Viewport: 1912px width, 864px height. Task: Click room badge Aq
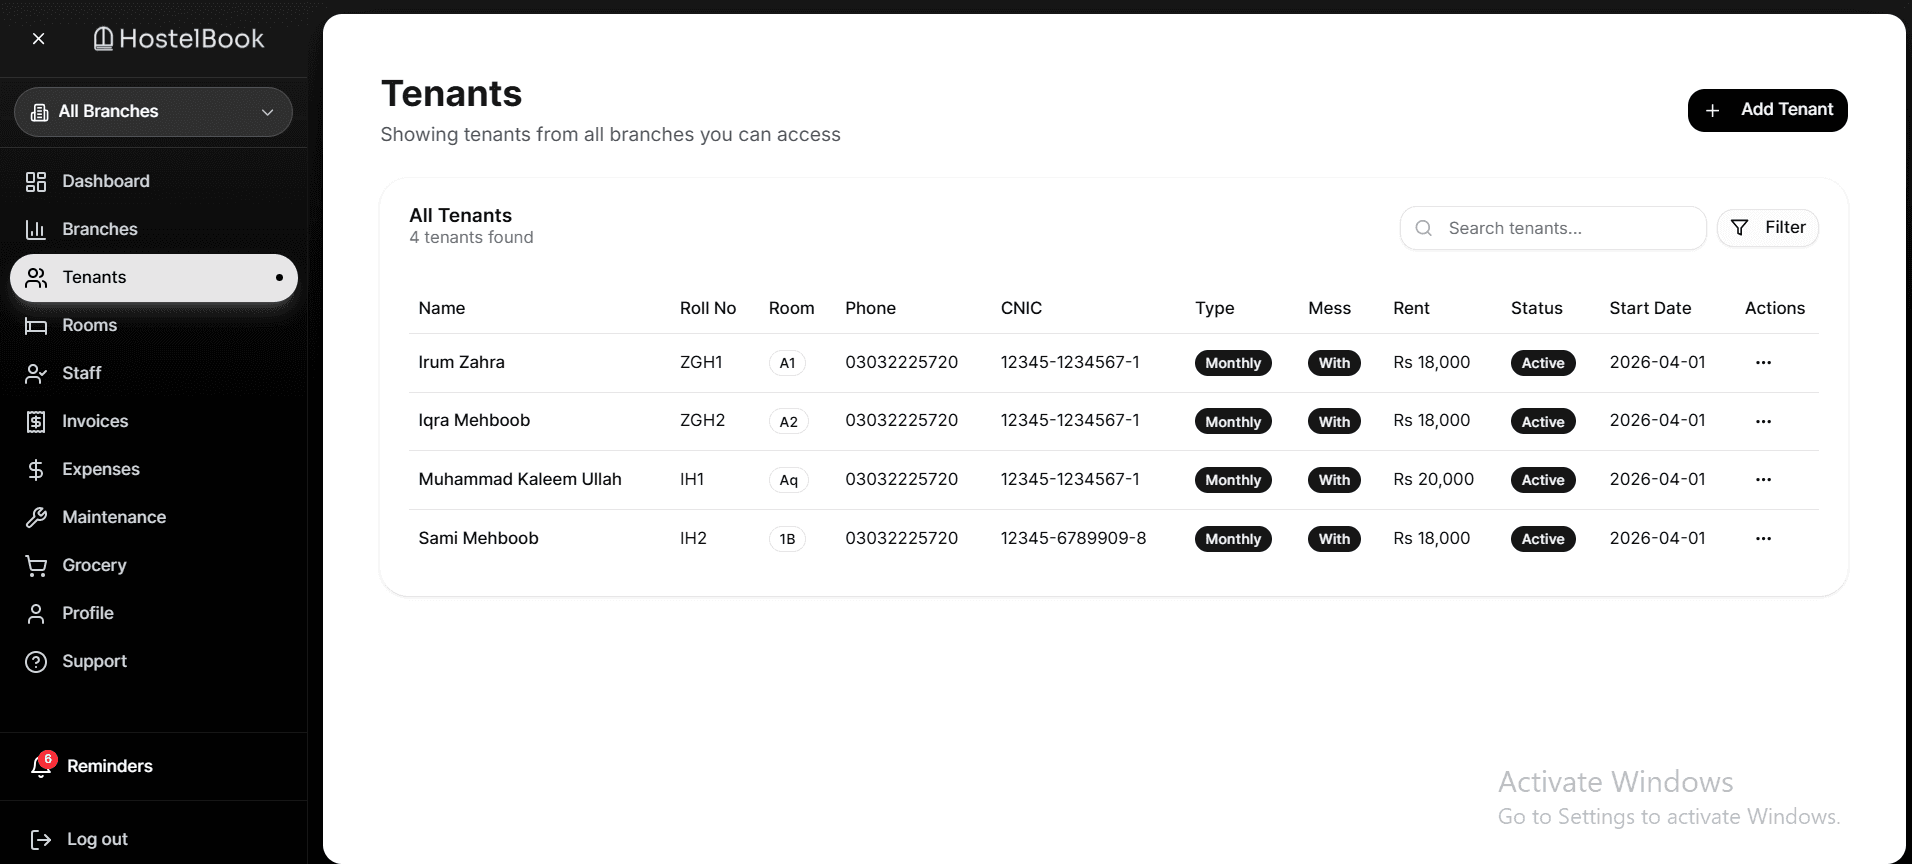[789, 480]
